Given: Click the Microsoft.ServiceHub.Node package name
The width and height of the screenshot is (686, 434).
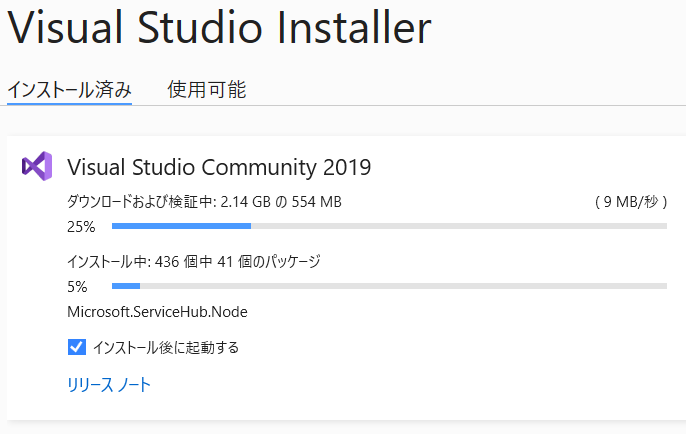Looking at the screenshot, I should coord(158,312).
